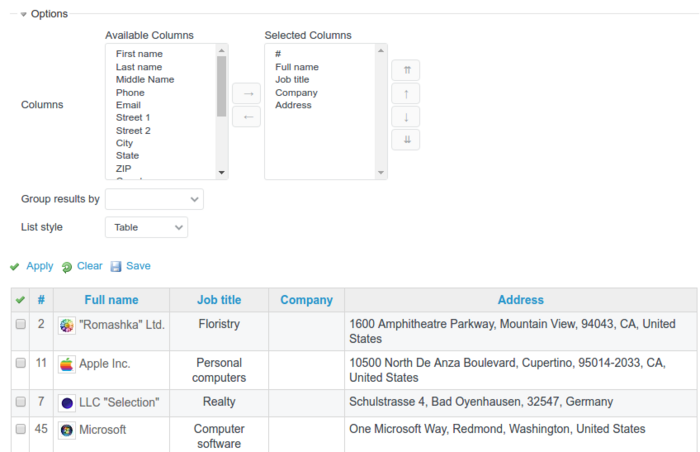This screenshot has width=700, height=452.
Task: Open the Group results by dropdown
Action: click(x=154, y=199)
